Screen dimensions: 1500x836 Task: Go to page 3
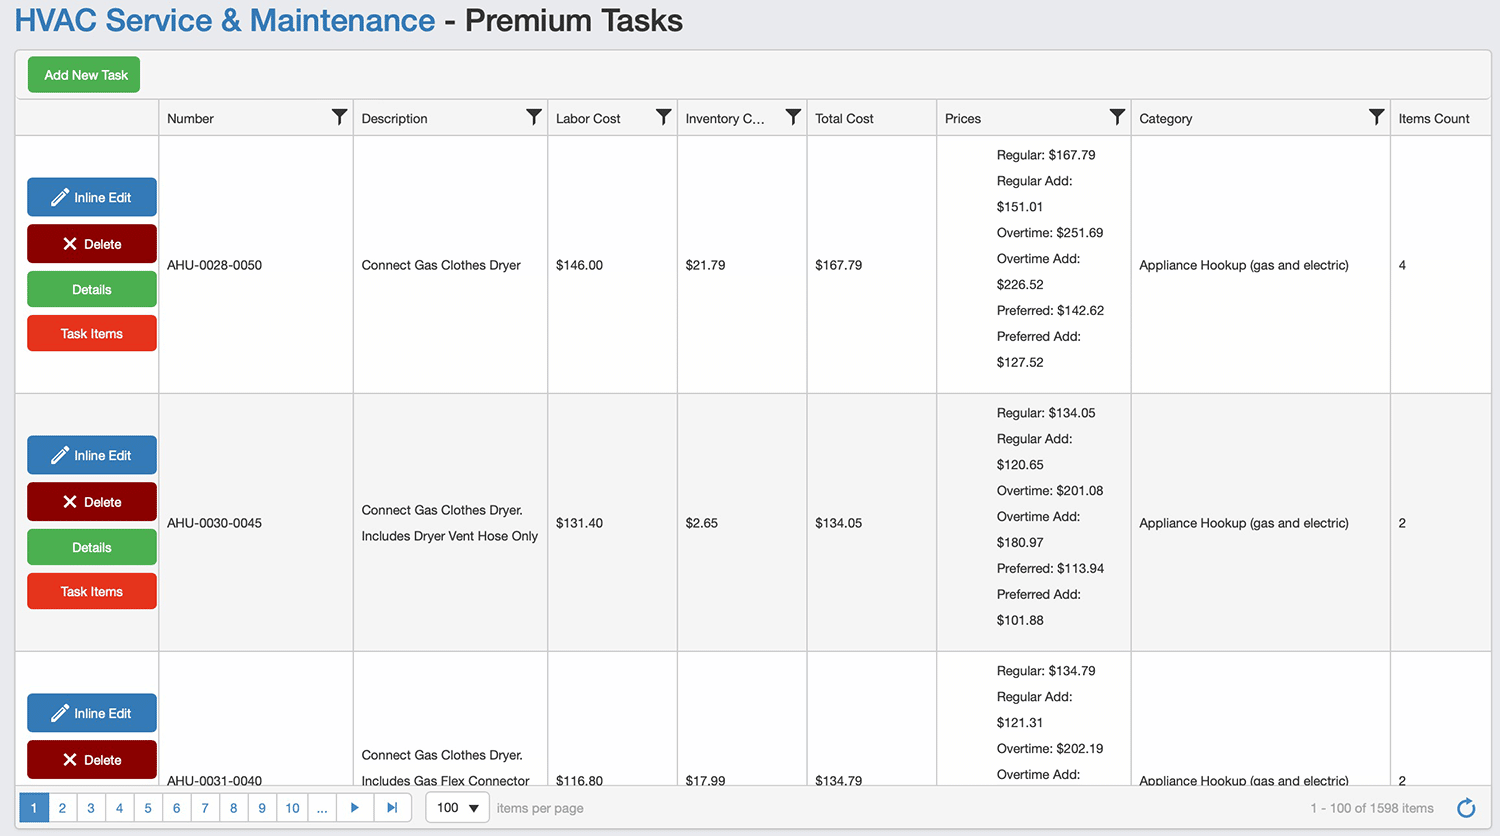pos(91,808)
